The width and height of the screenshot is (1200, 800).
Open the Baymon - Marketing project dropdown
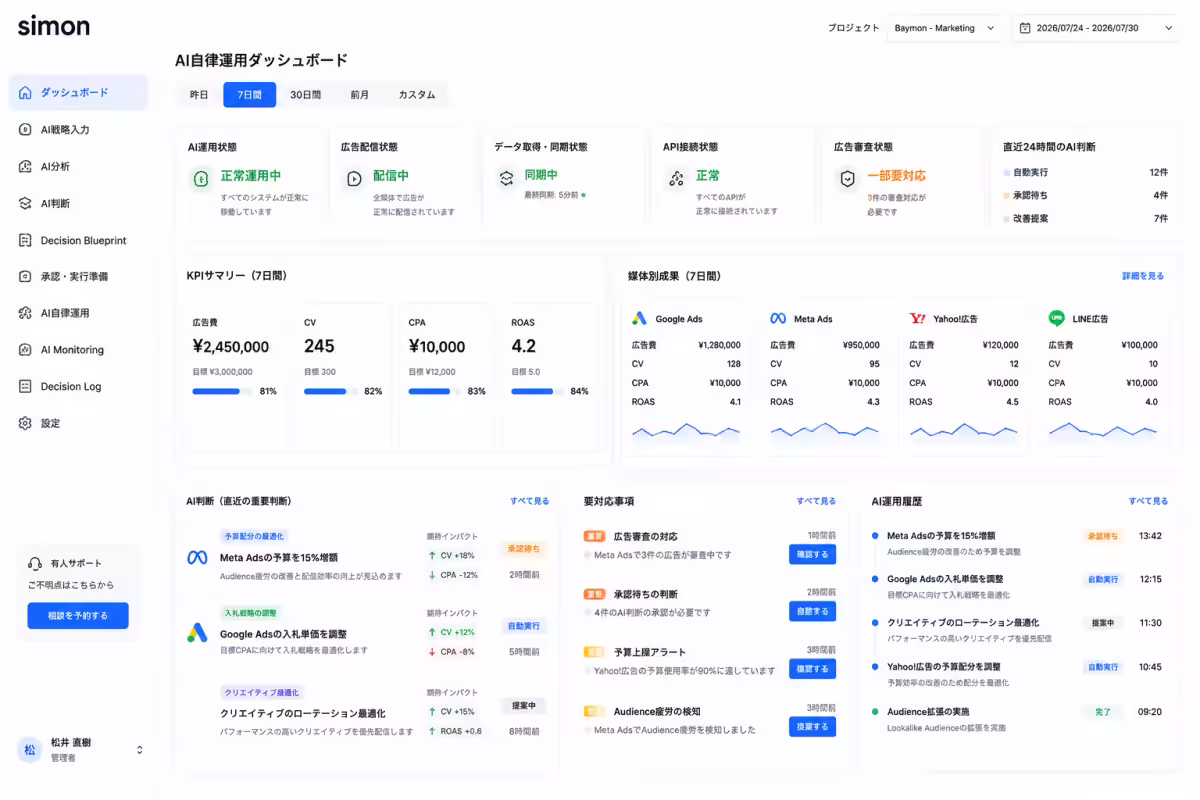click(945, 28)
